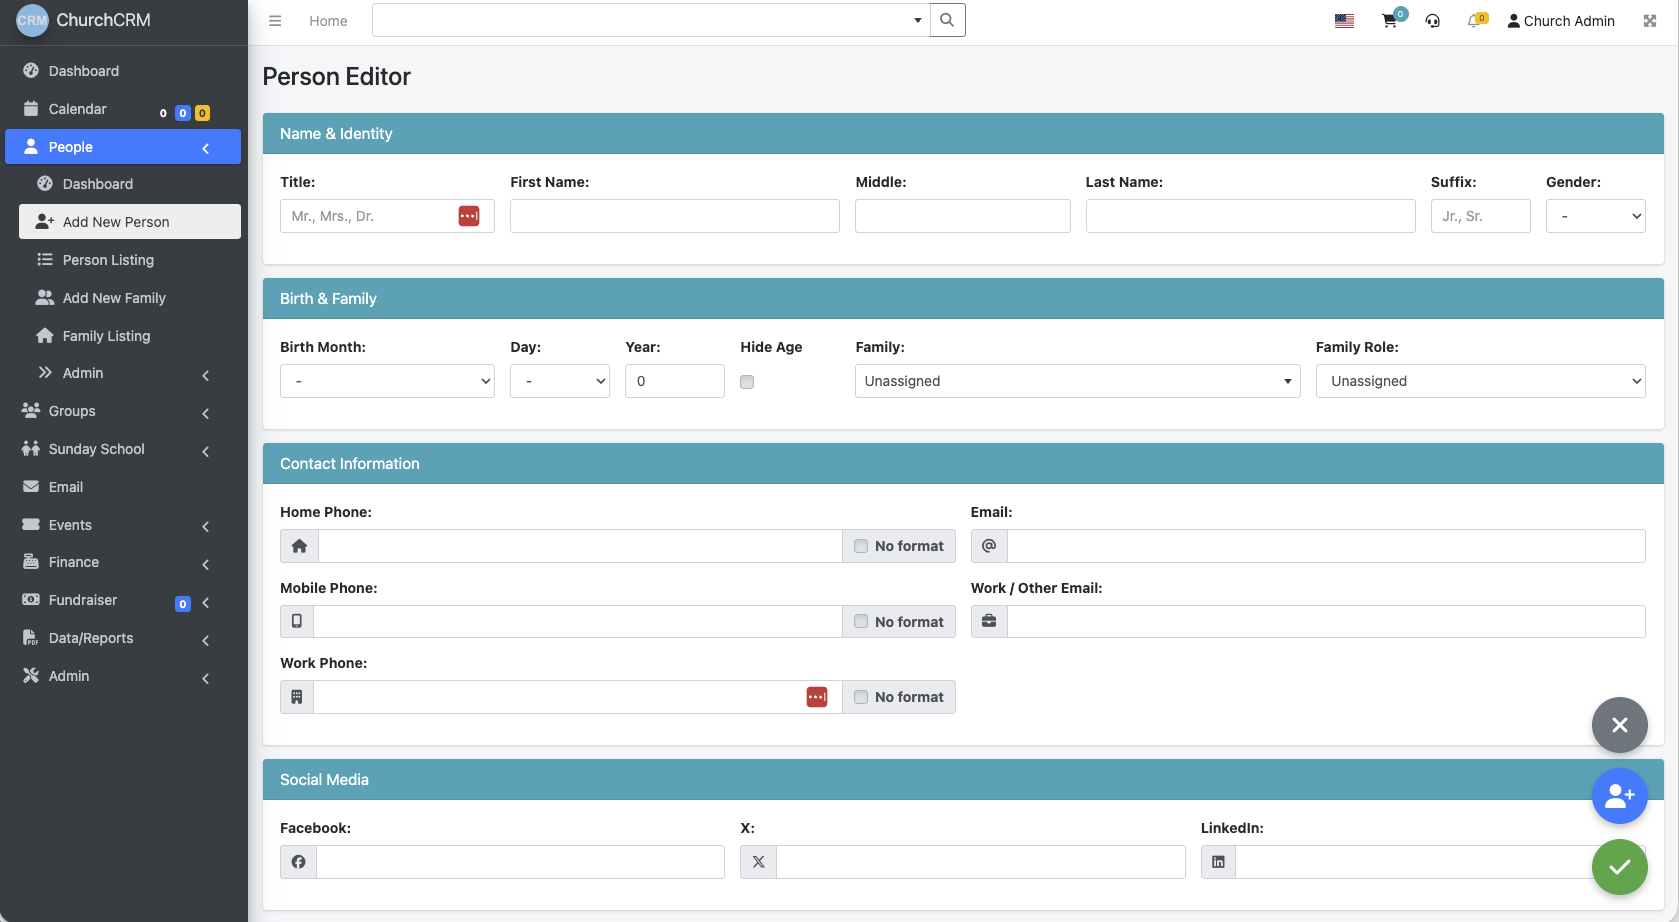The height and width of the screenshot is (922, 1679).
Task: Open the Gender dropdown
Action: point(1595,215)
